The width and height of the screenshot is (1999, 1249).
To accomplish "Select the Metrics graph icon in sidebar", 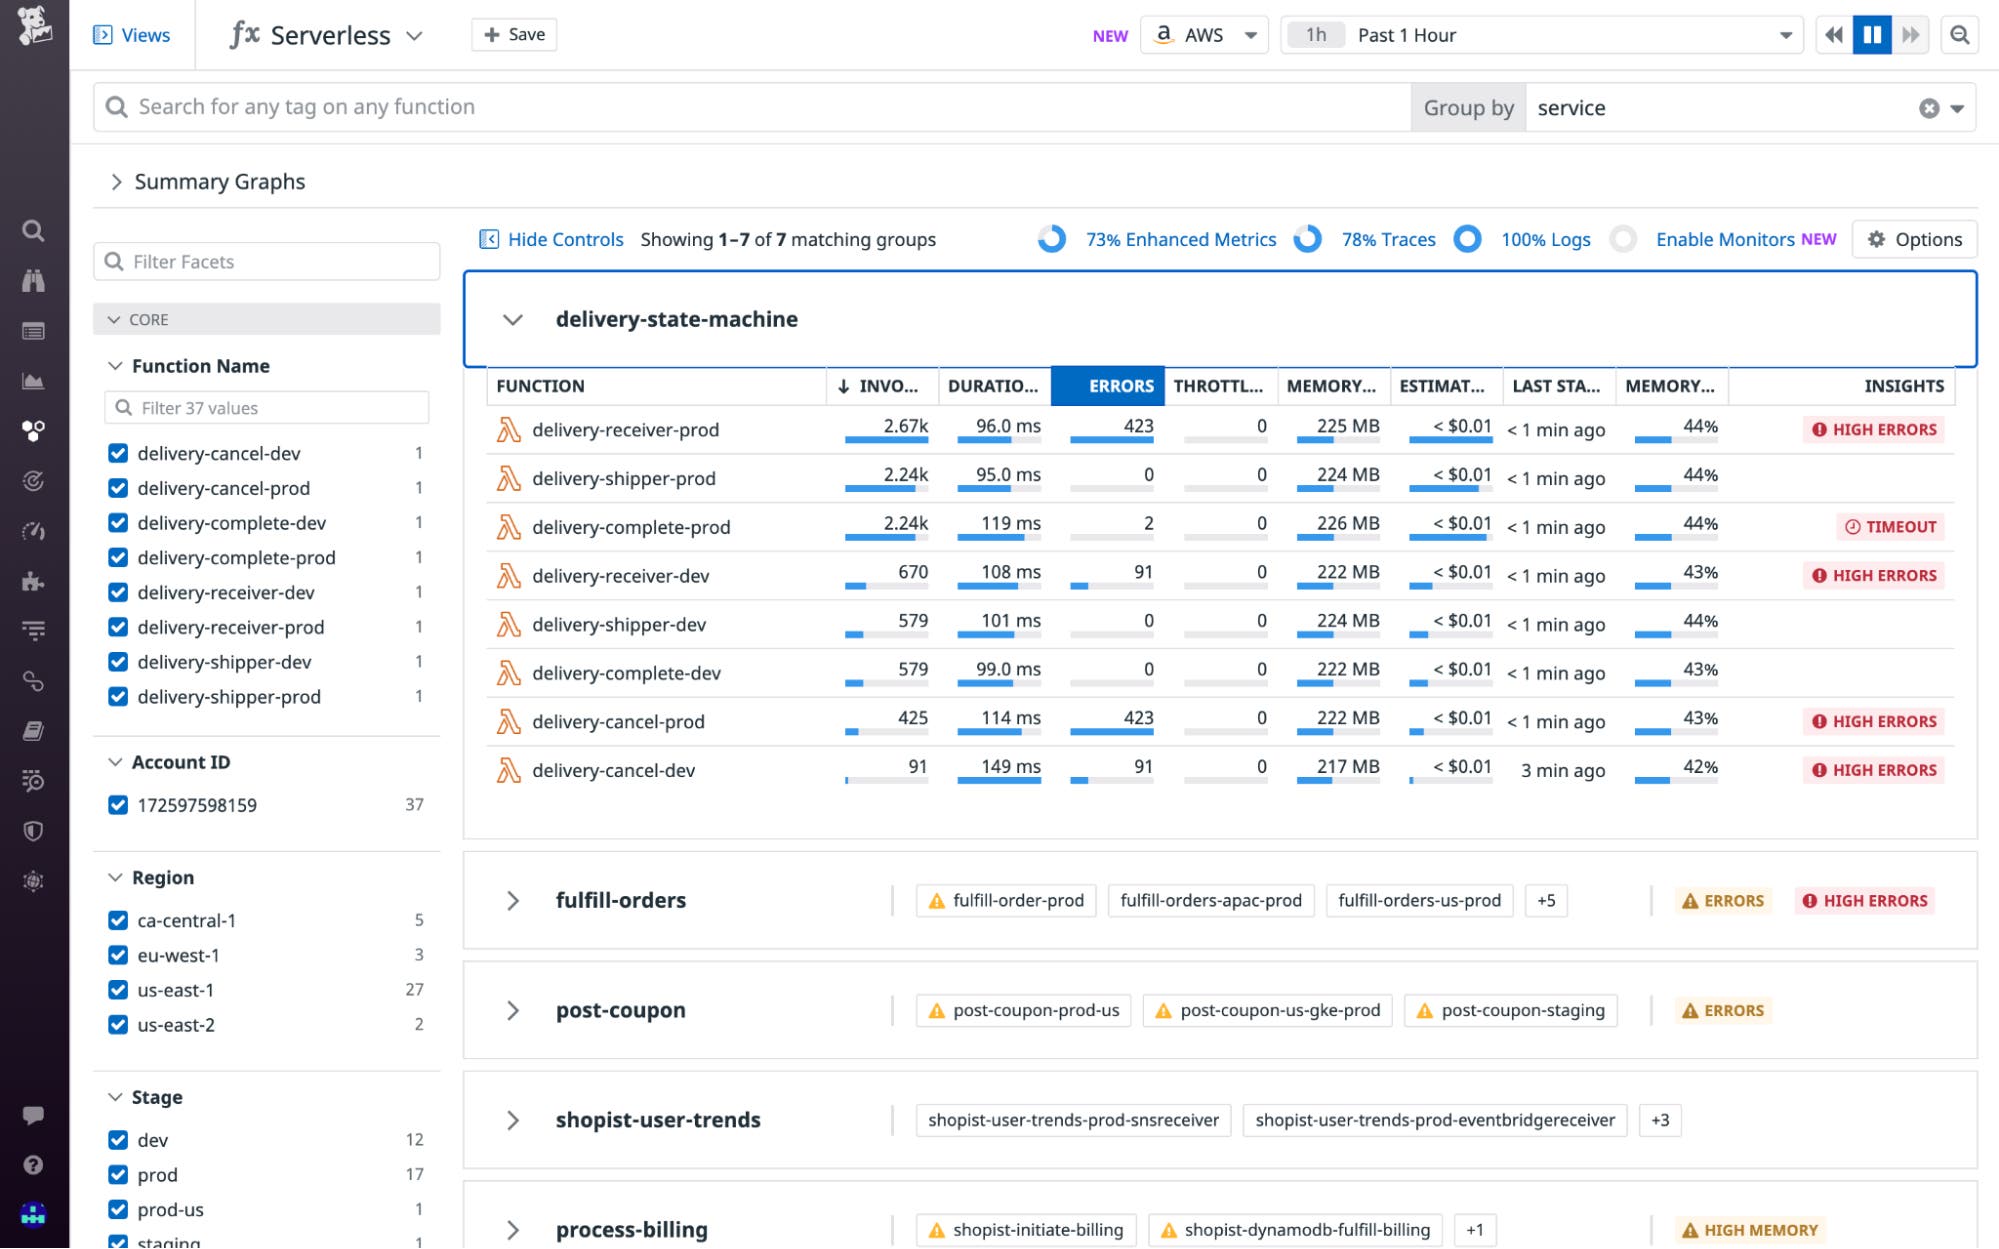I will [34, 380].
